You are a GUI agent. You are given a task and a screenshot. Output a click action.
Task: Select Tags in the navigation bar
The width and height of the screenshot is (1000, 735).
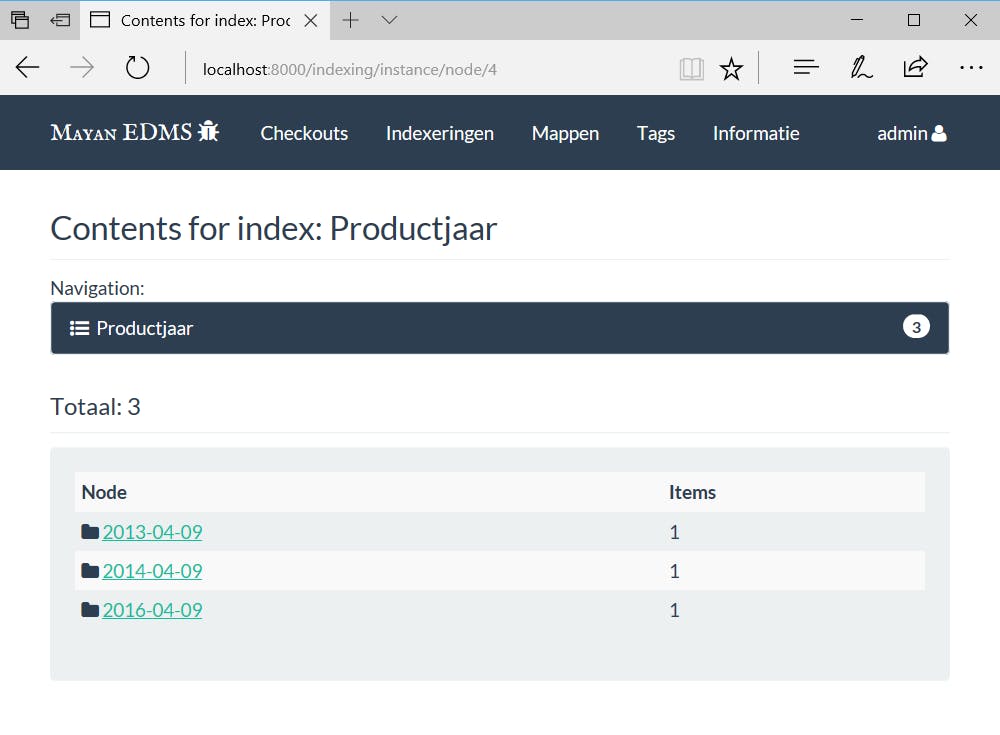click(x=656, y=133)
